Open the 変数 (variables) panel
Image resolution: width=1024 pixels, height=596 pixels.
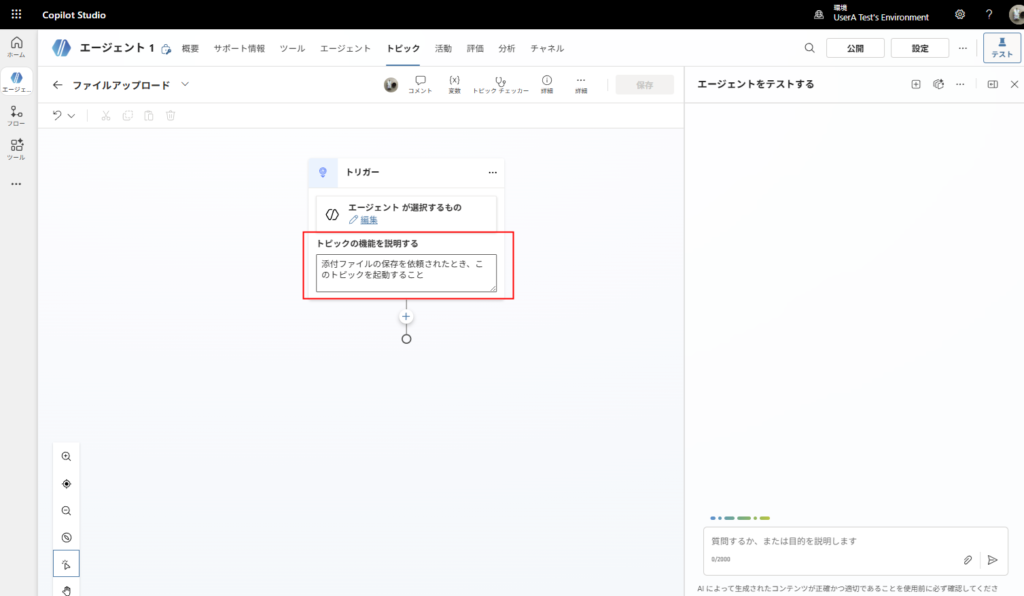point(455,84)
